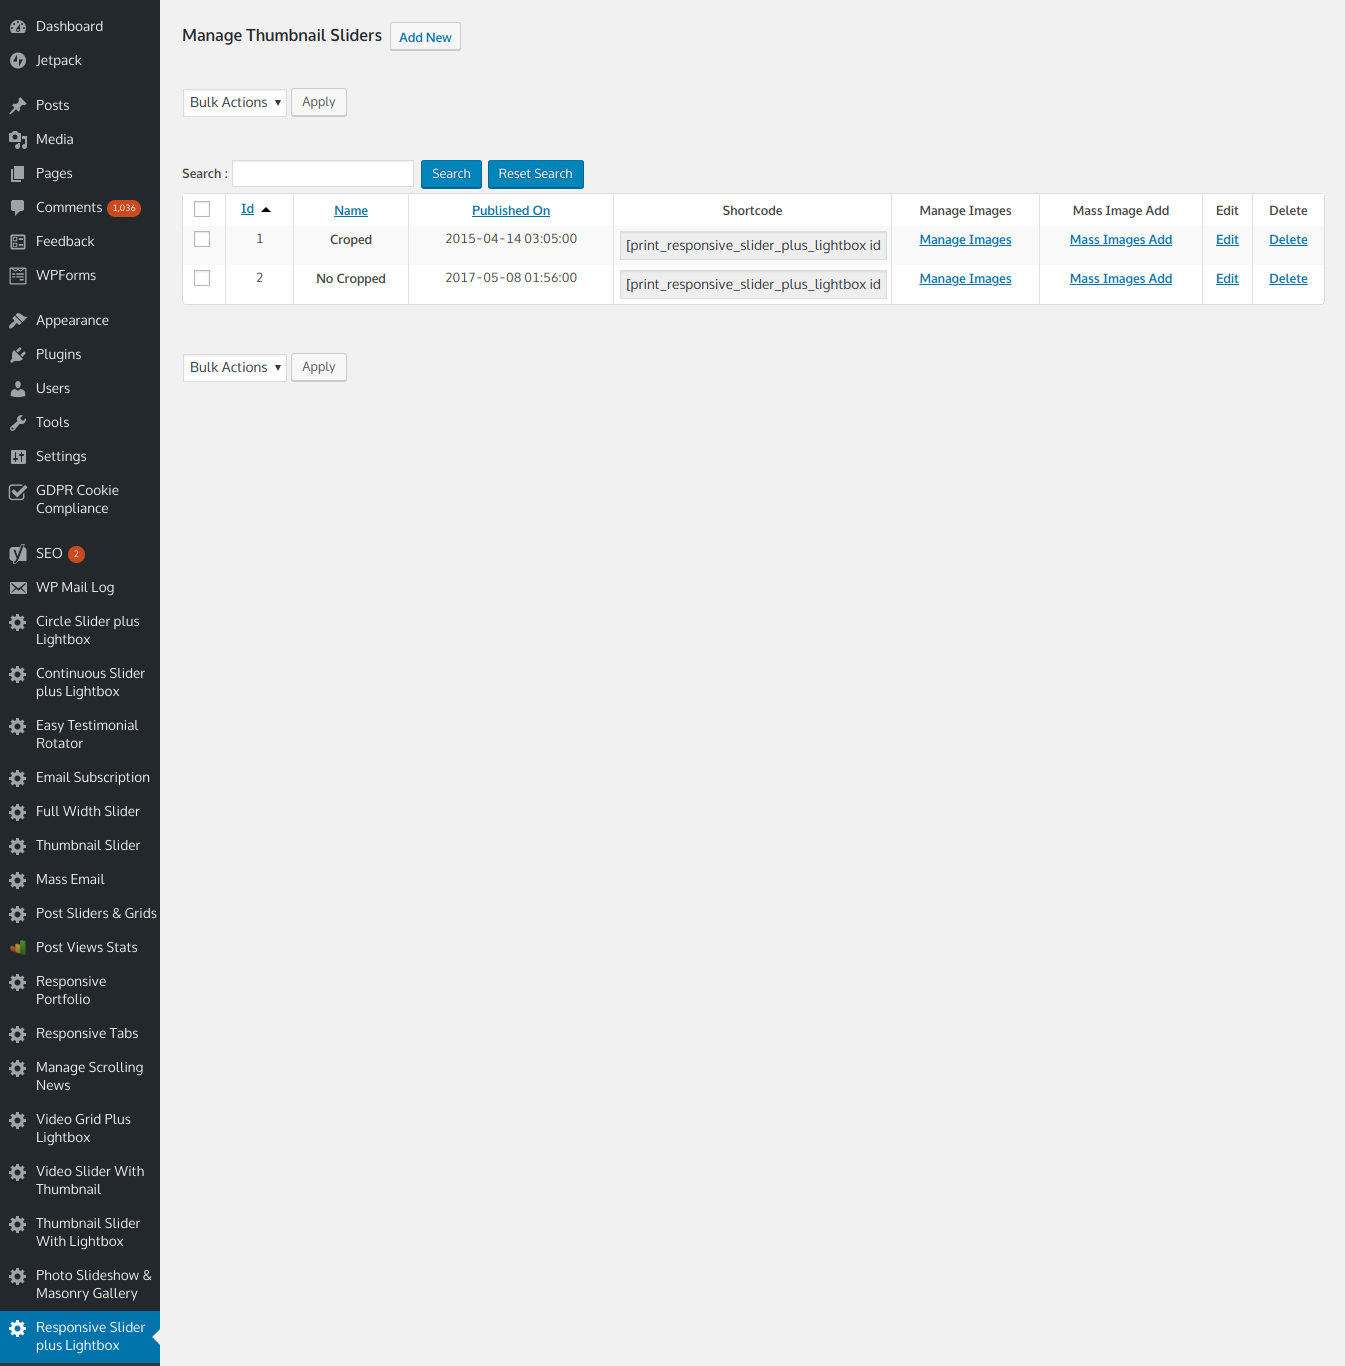Click the Mass Email gear icon
The width and height of the screenshot is (1345, 1366).
click(18, 880)
